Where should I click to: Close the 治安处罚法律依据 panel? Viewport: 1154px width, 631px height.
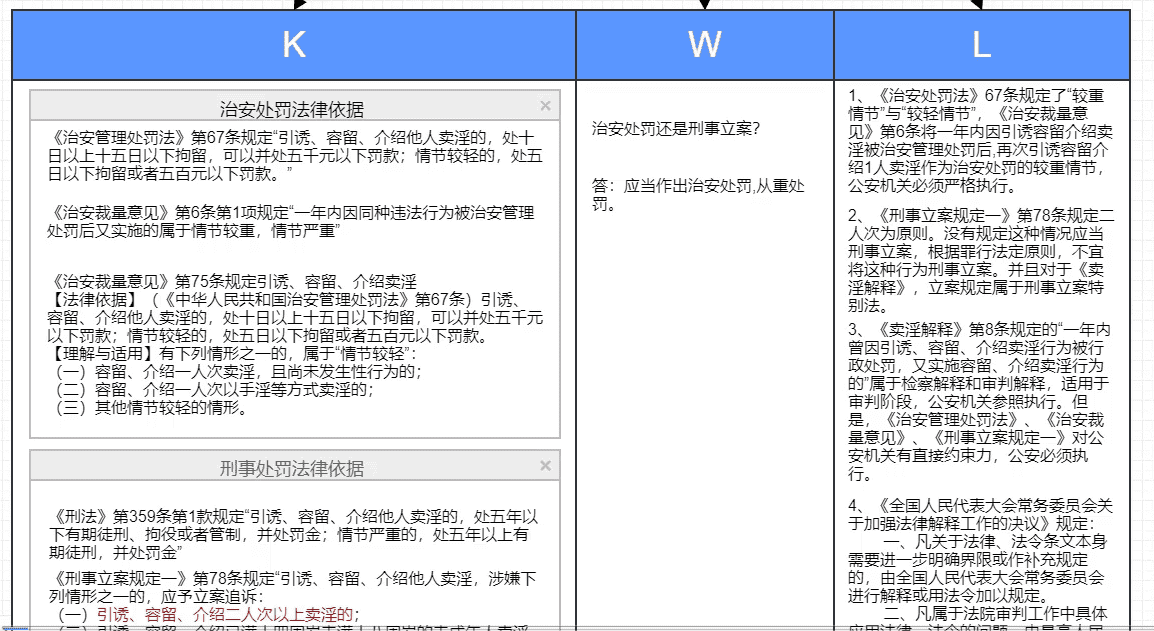pyautogui.click(x=545, y=105)
